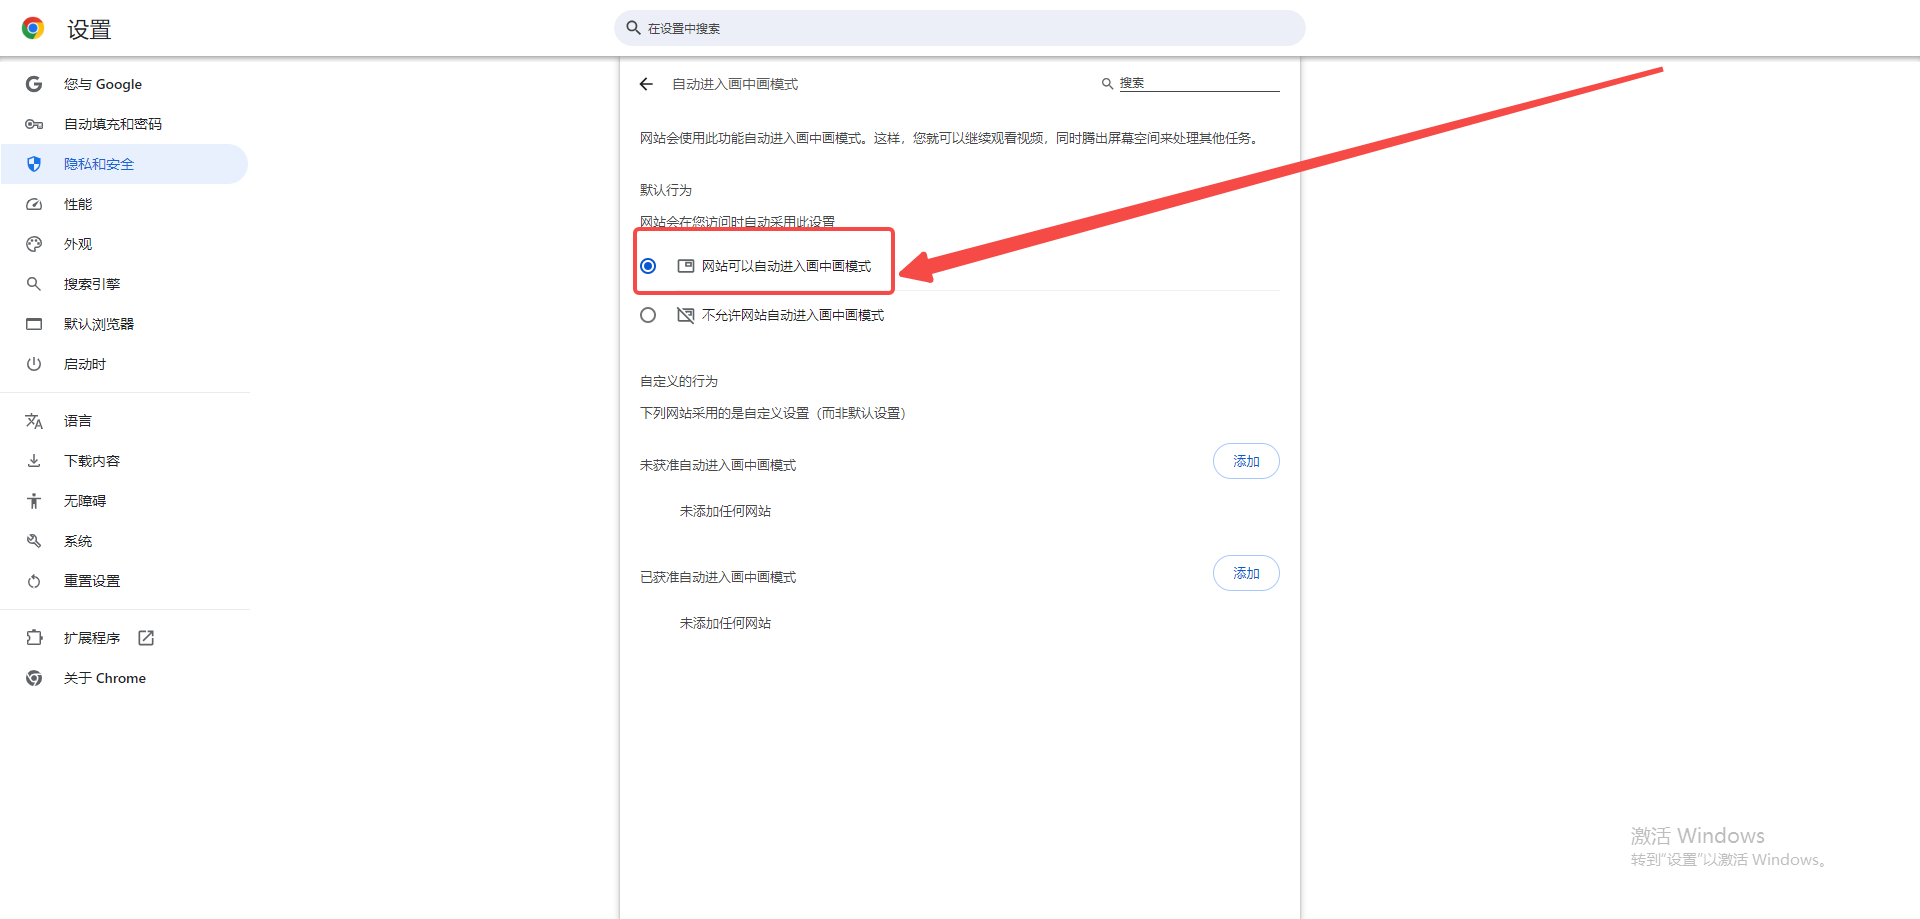Click the About Chrome icon

point(34,678)
